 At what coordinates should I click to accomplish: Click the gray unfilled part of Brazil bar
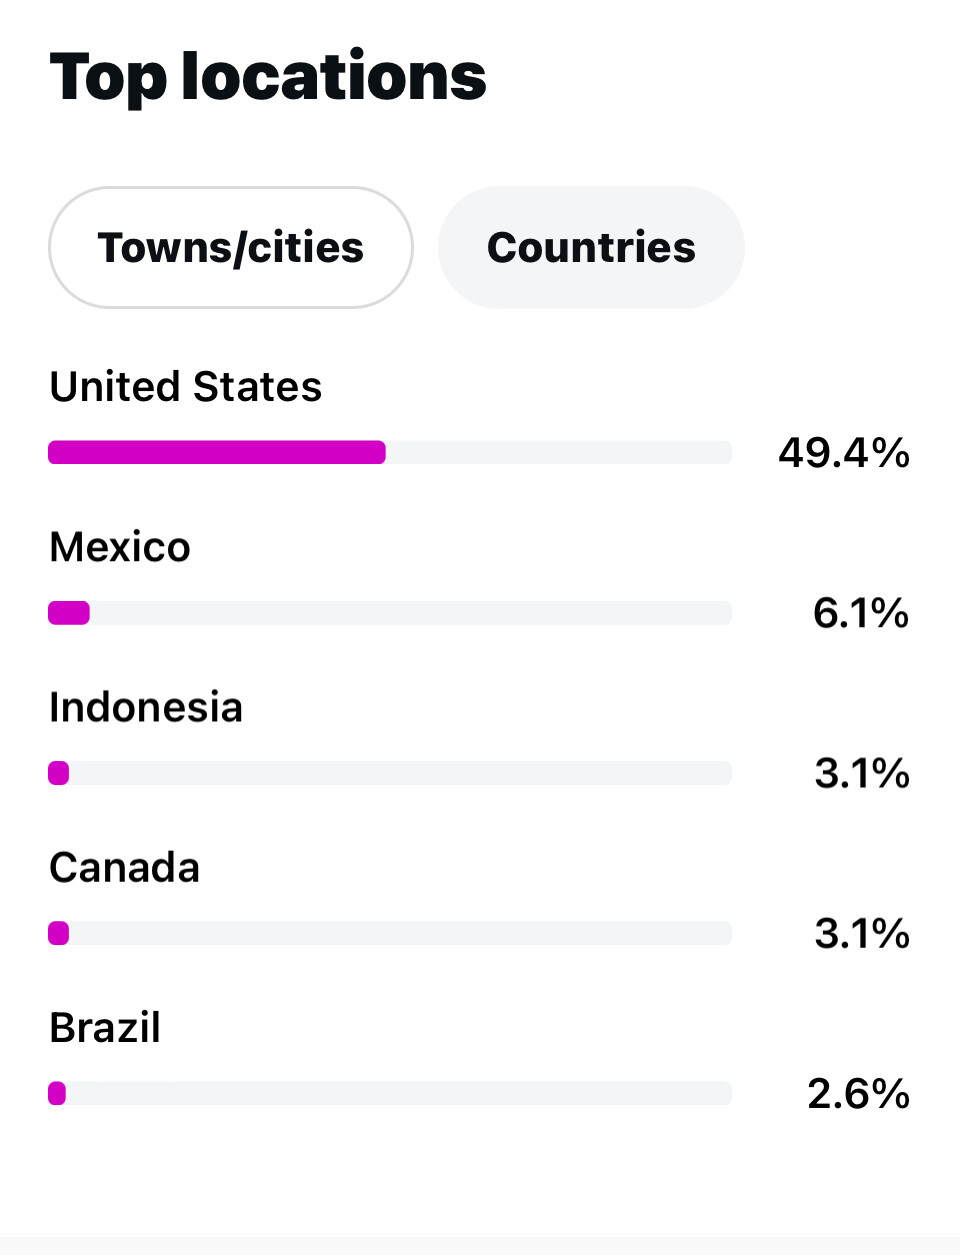pos(400,1093)
